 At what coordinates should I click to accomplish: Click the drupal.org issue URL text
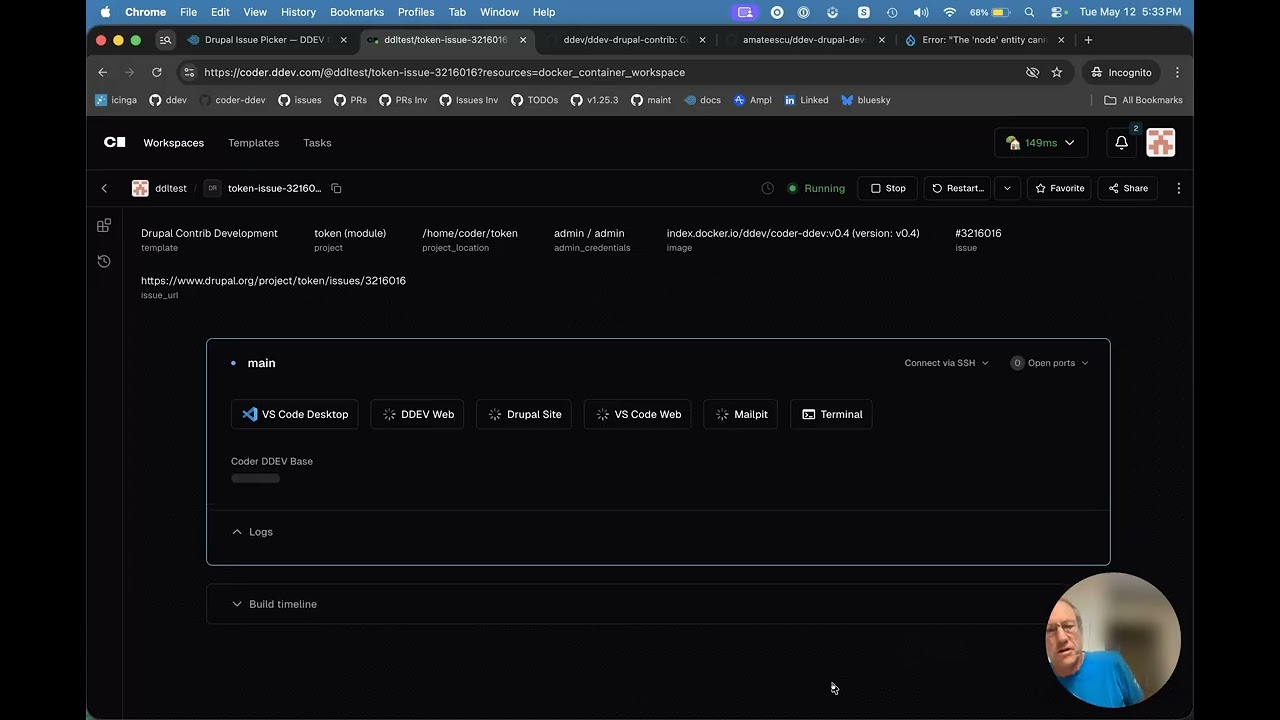273,281
